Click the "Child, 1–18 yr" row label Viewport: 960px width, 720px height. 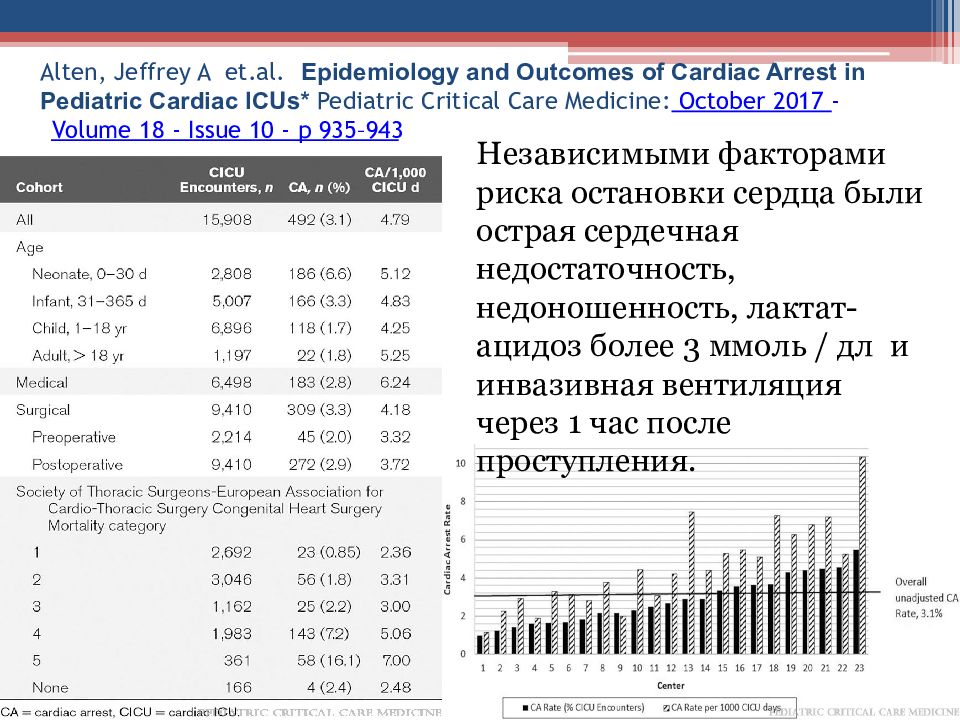pos(80,329)
